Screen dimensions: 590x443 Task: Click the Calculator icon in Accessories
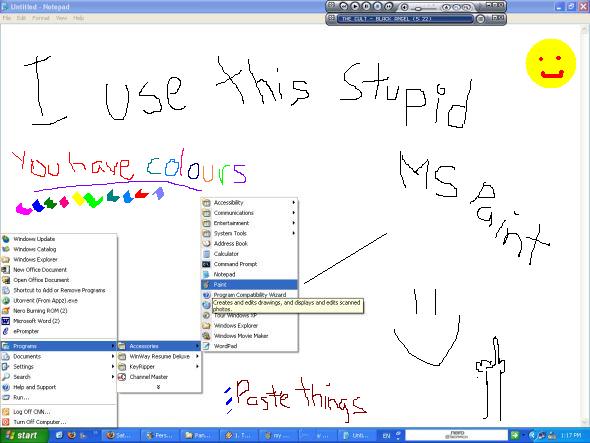point(206,254)
